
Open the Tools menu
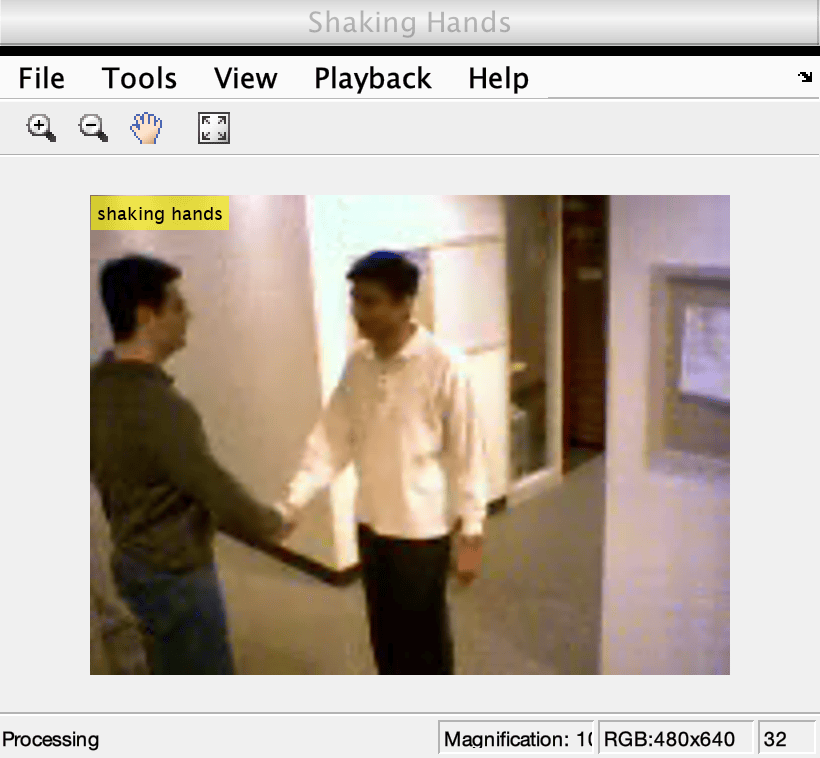tap(139, 78)
